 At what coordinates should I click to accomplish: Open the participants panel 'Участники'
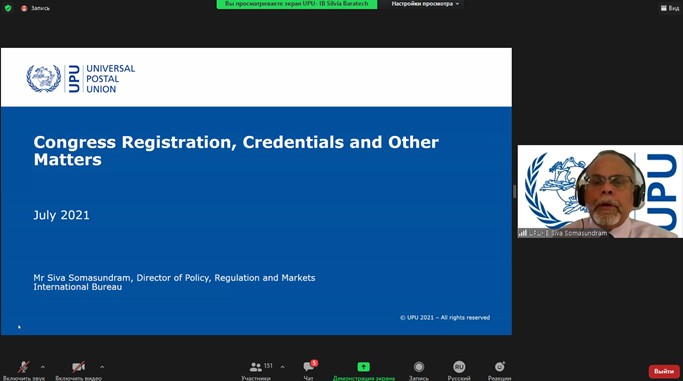256,370
